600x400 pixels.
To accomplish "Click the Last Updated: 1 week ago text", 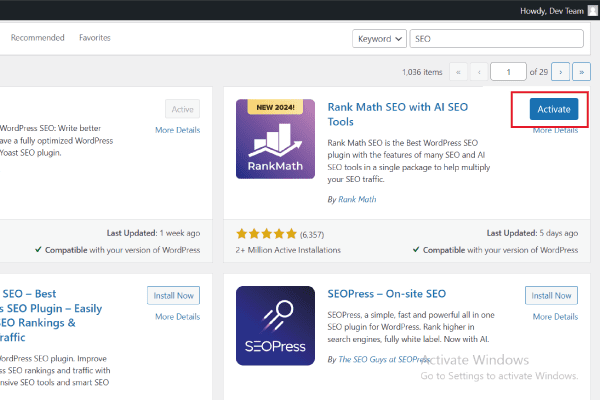I will 153,233.
